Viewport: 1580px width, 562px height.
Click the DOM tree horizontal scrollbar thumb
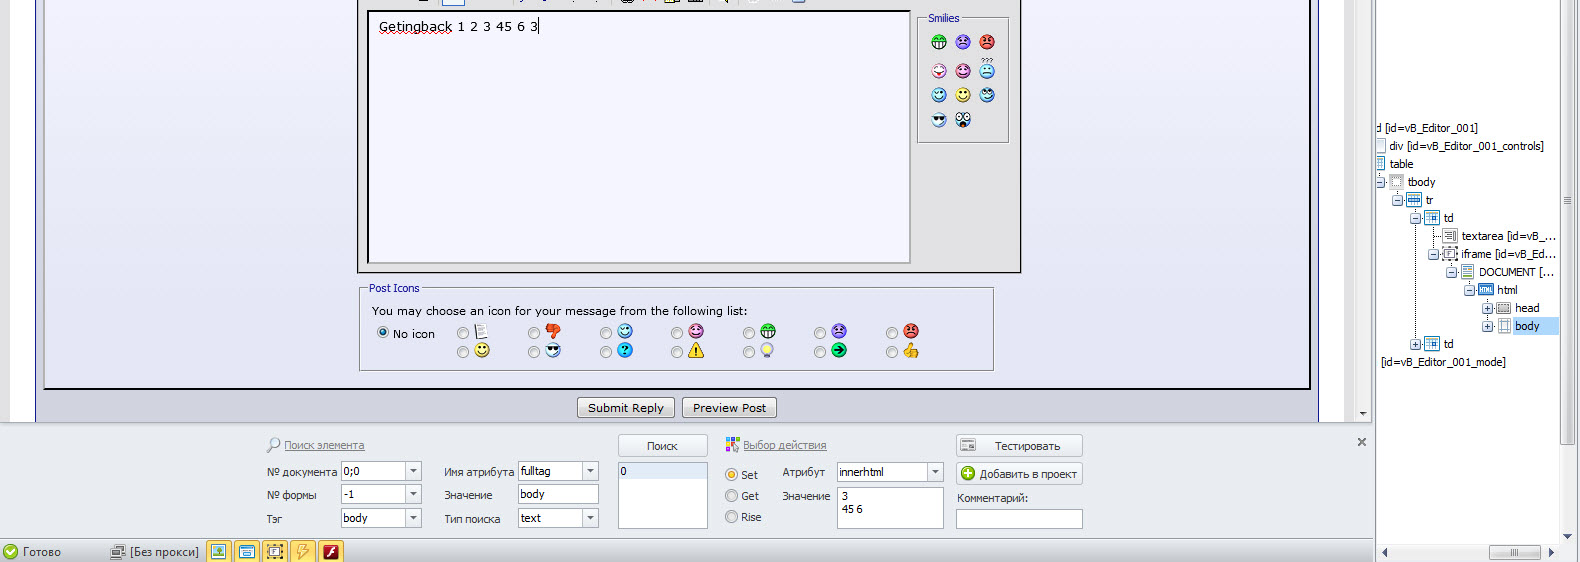click(1514, 552)
